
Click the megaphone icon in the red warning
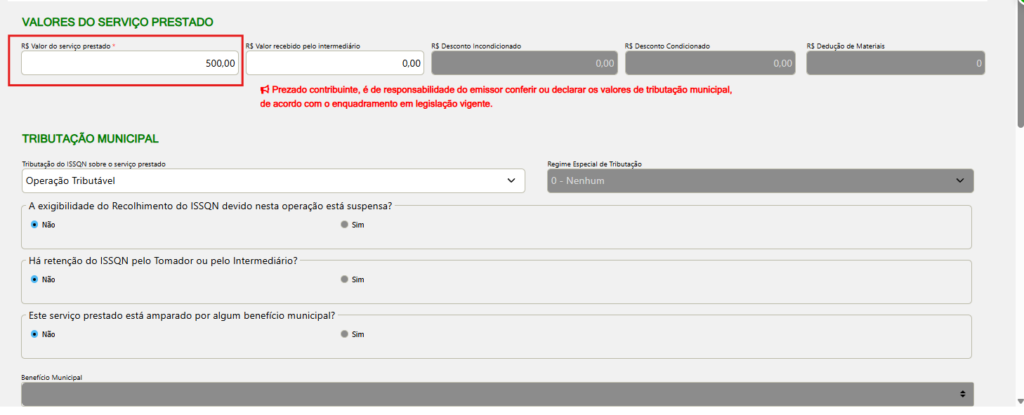pyautogui.click(x=264, y=90)
